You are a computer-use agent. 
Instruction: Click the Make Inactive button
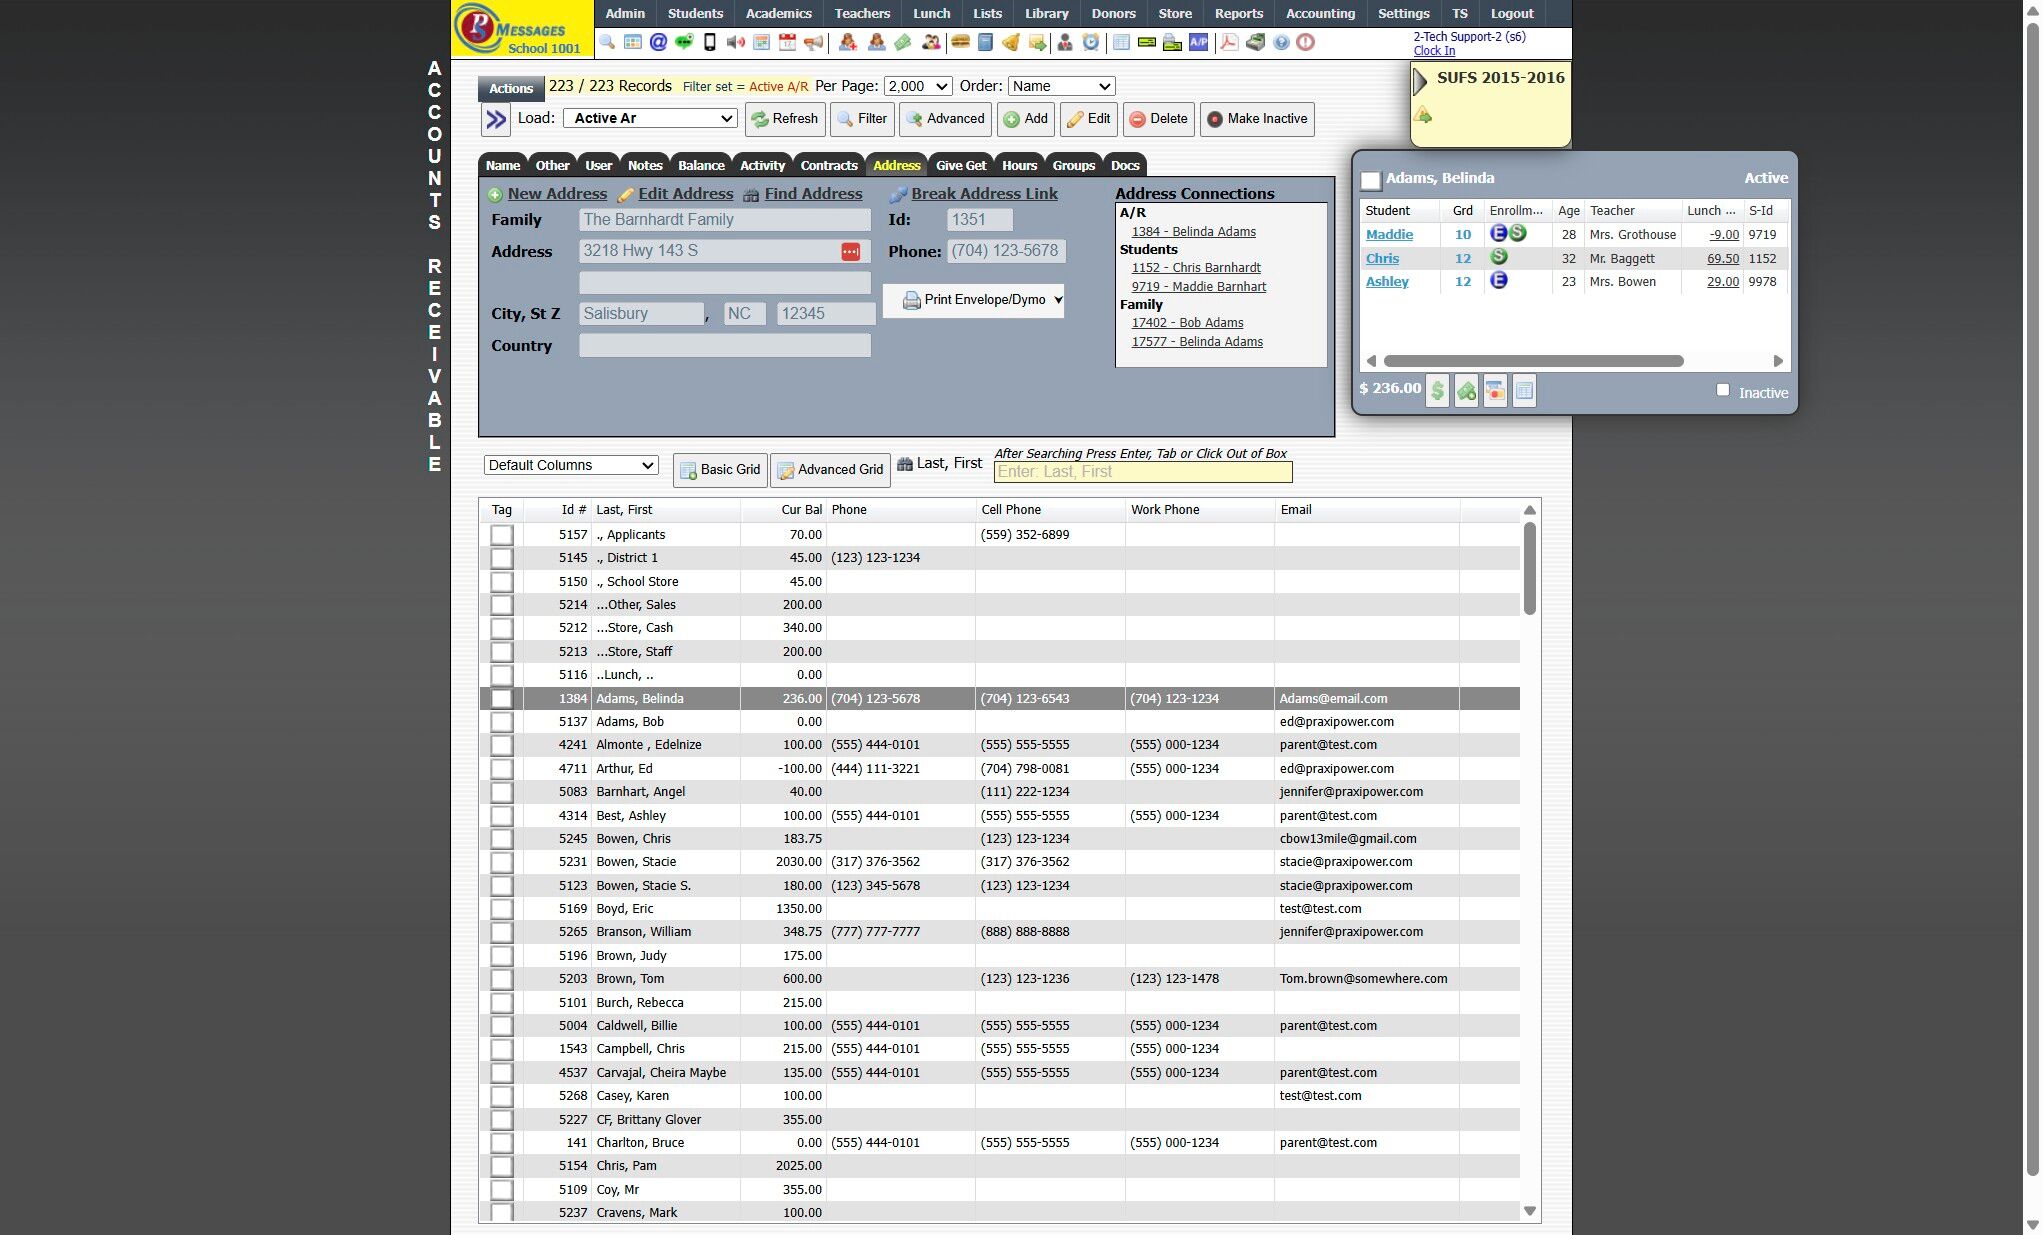click(1256, 119)
